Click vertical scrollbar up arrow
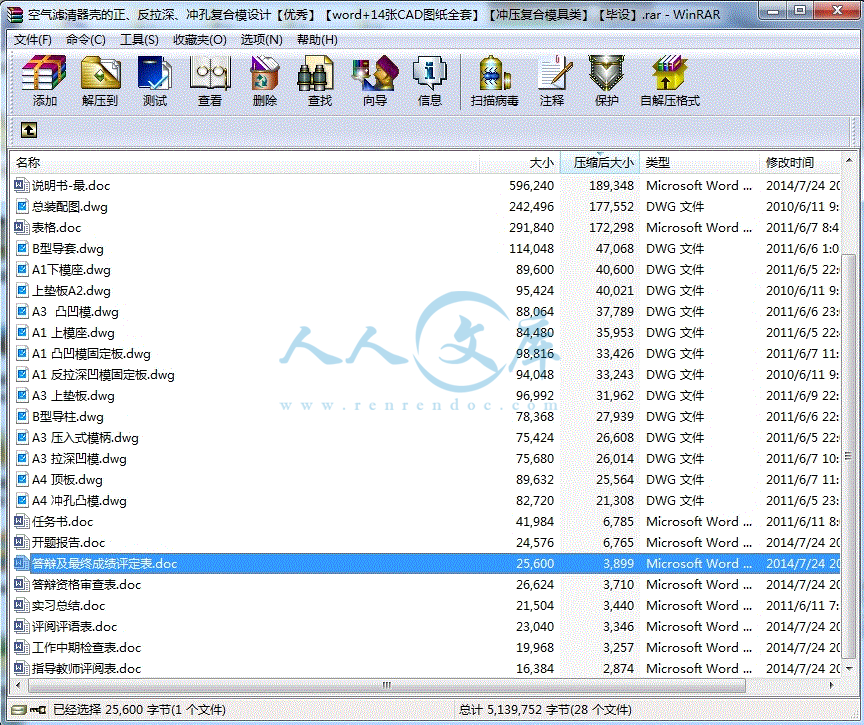Image resolution: width=864 pixels, height=725 pixels. click(x=848, y=160)
